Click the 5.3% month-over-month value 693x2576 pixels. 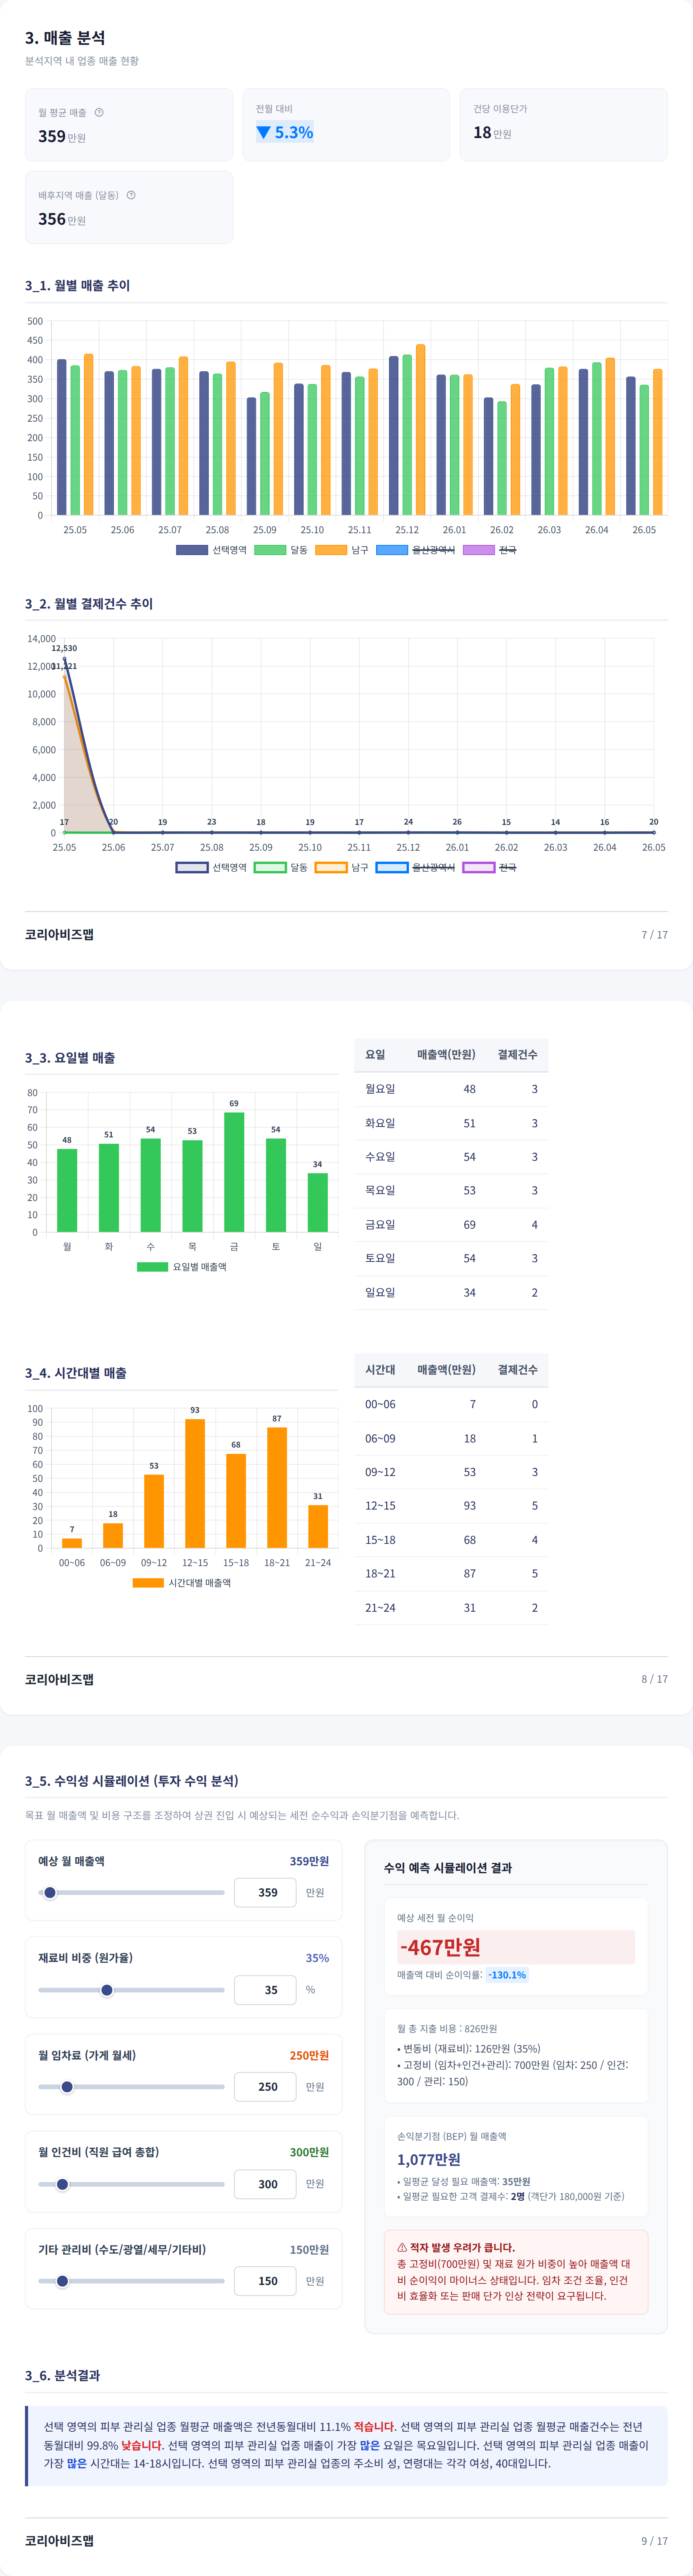pyautogui.click(x=294, y=132)
